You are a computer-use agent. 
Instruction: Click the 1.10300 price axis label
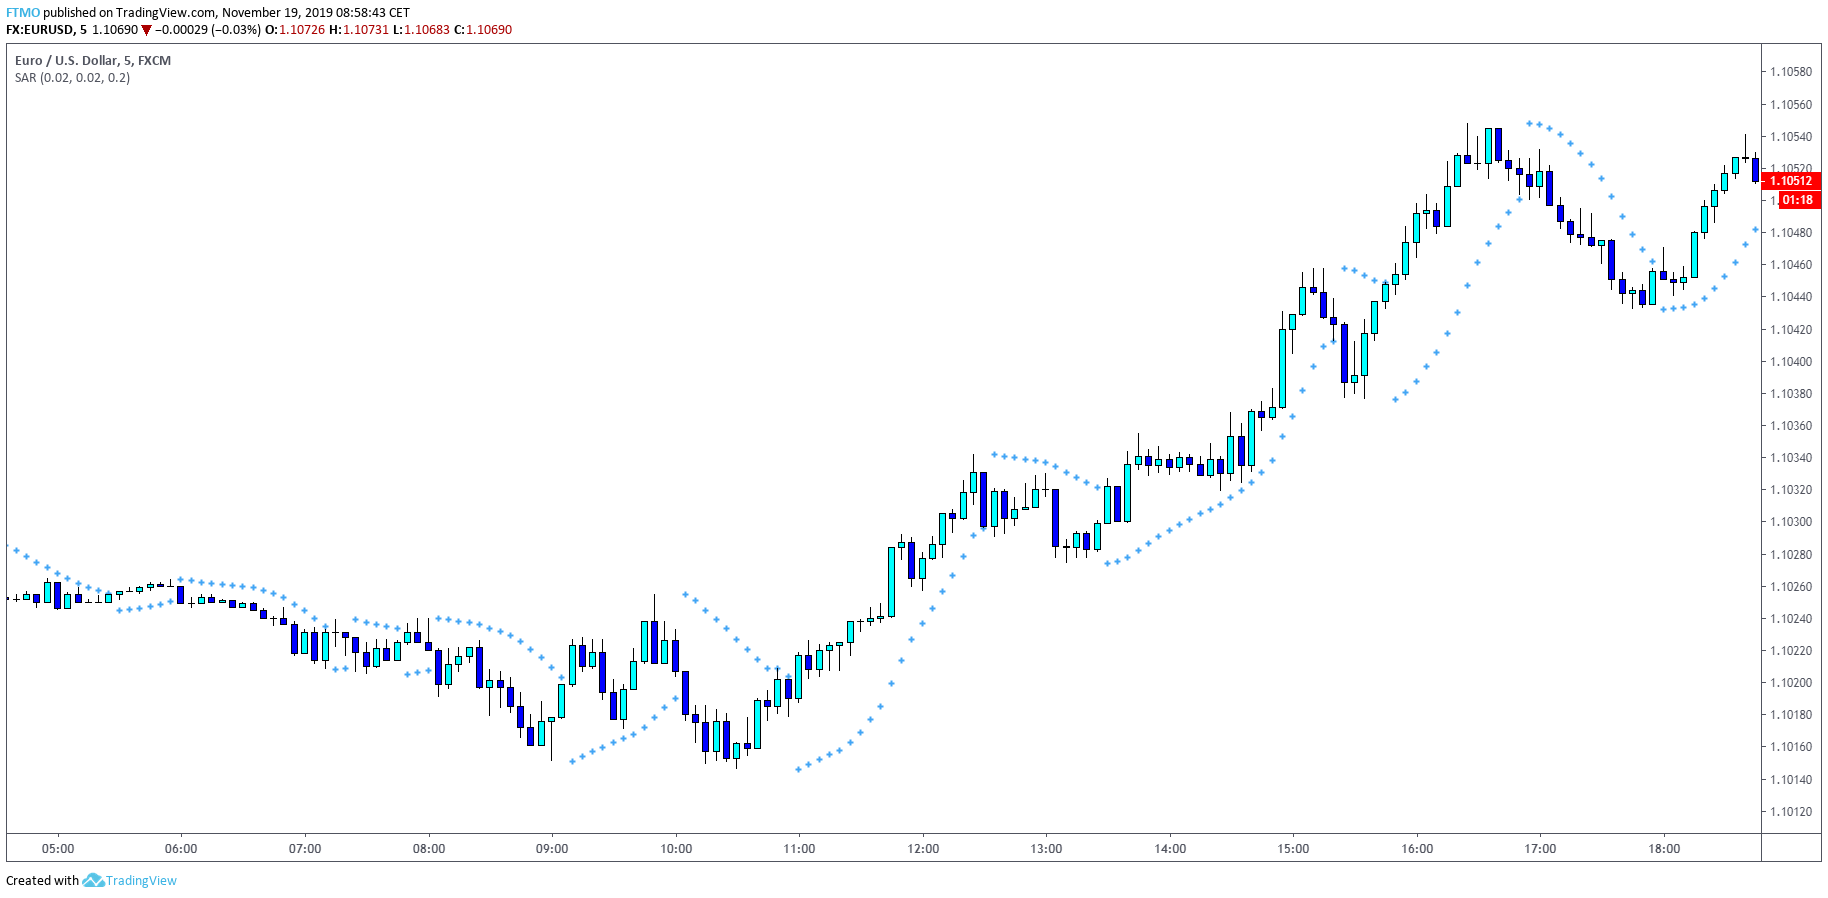1791,521
